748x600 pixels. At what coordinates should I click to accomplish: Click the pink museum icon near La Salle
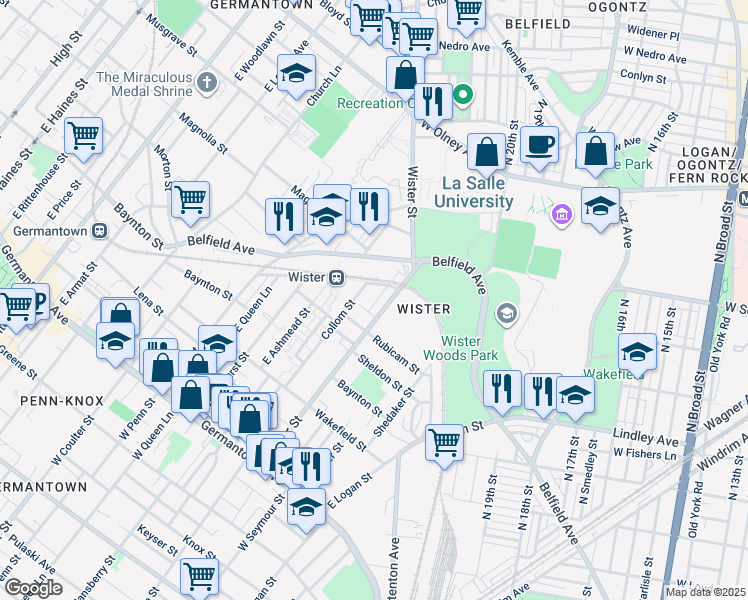[x=562, y=214]
